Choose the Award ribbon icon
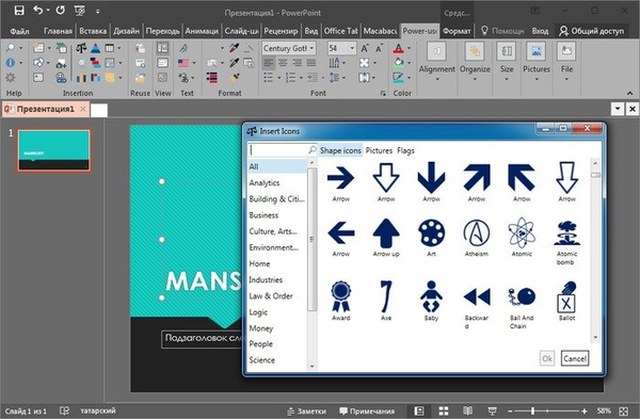This screenshot has width=640, height=419. (x=342, y=294)
